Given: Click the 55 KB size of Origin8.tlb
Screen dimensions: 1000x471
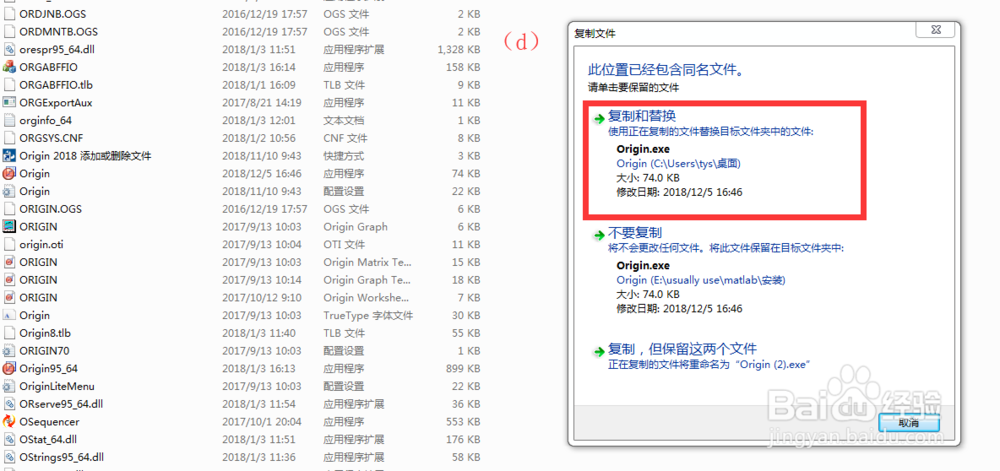Looking at the screenshot, I should tap(466, 333).
